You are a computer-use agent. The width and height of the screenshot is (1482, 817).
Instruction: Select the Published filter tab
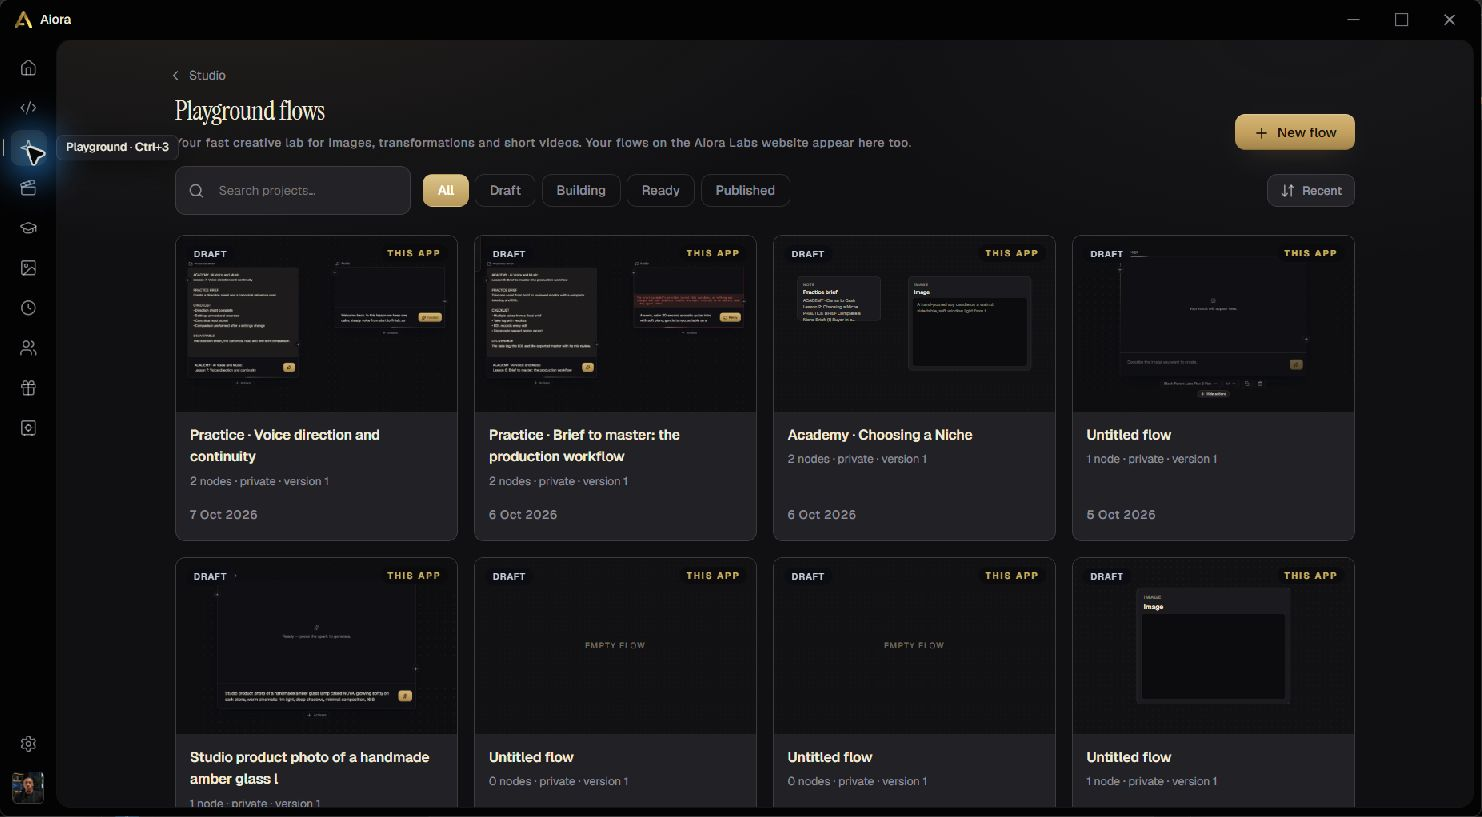(745, 191)
